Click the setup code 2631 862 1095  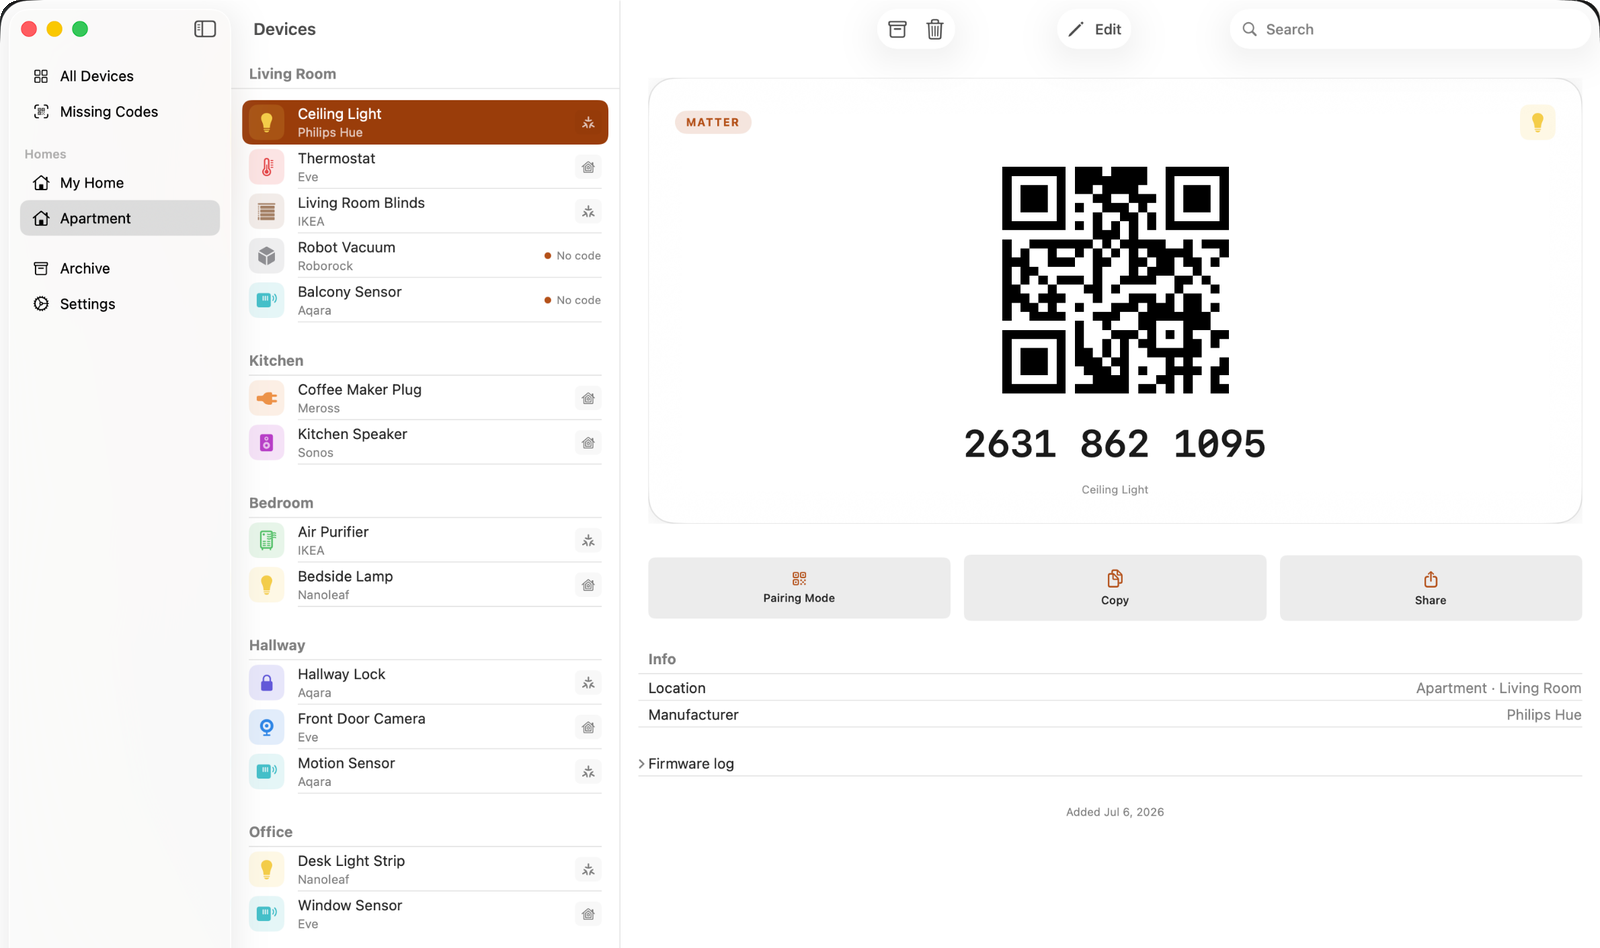1115,444
